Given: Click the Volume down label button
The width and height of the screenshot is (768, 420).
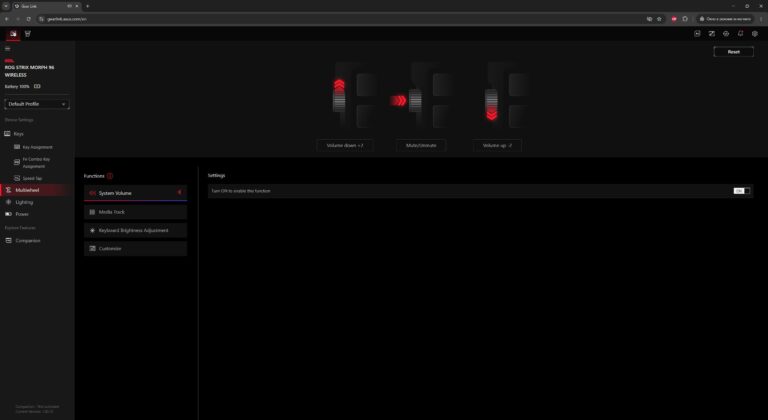Looking at the screenshot, I should pos(345,146).
